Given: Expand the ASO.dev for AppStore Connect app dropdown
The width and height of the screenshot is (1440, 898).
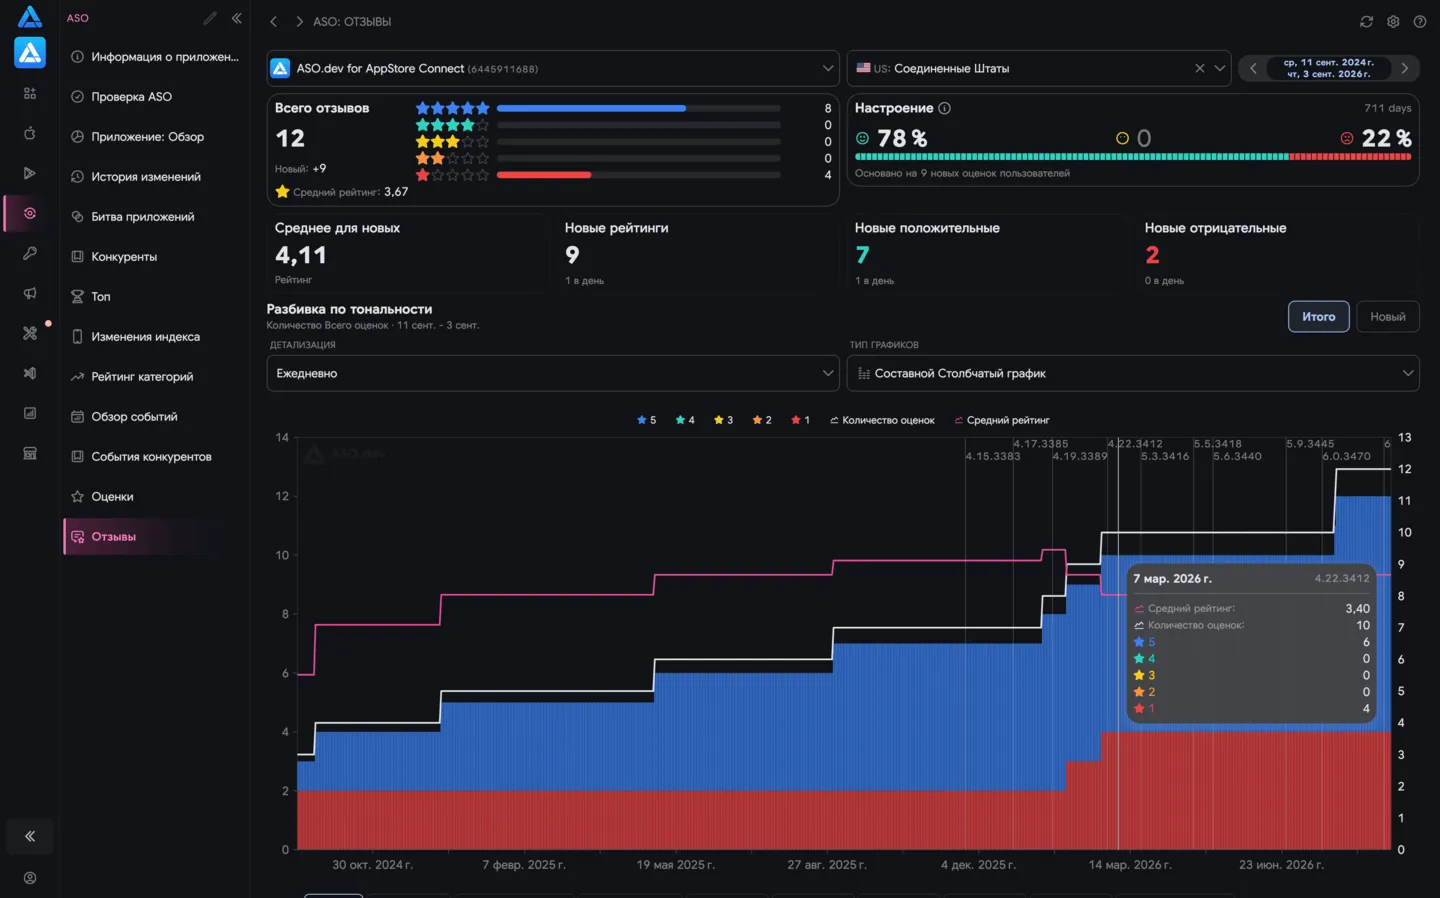Looking at the screenshot, I should [x=553, y=68].
